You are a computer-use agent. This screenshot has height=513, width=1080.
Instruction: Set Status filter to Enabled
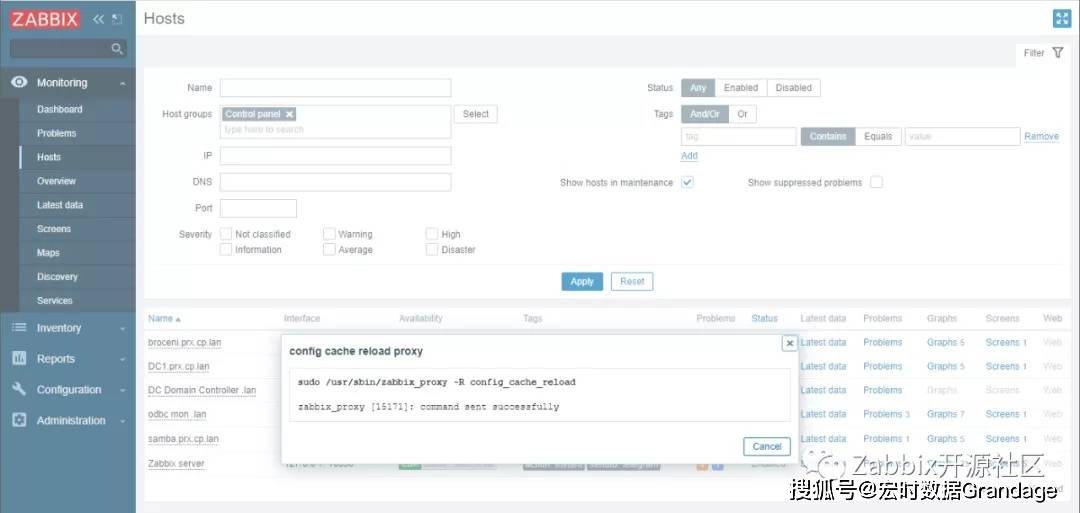pyautogui.click(x=740, y=87)
